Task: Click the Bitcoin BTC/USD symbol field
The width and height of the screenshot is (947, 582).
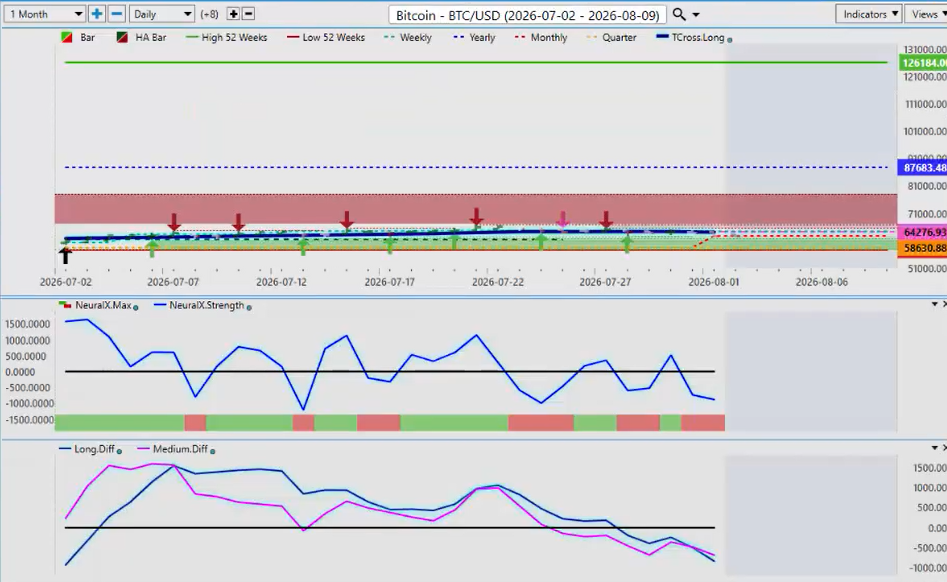Action: tap(527, 14)
